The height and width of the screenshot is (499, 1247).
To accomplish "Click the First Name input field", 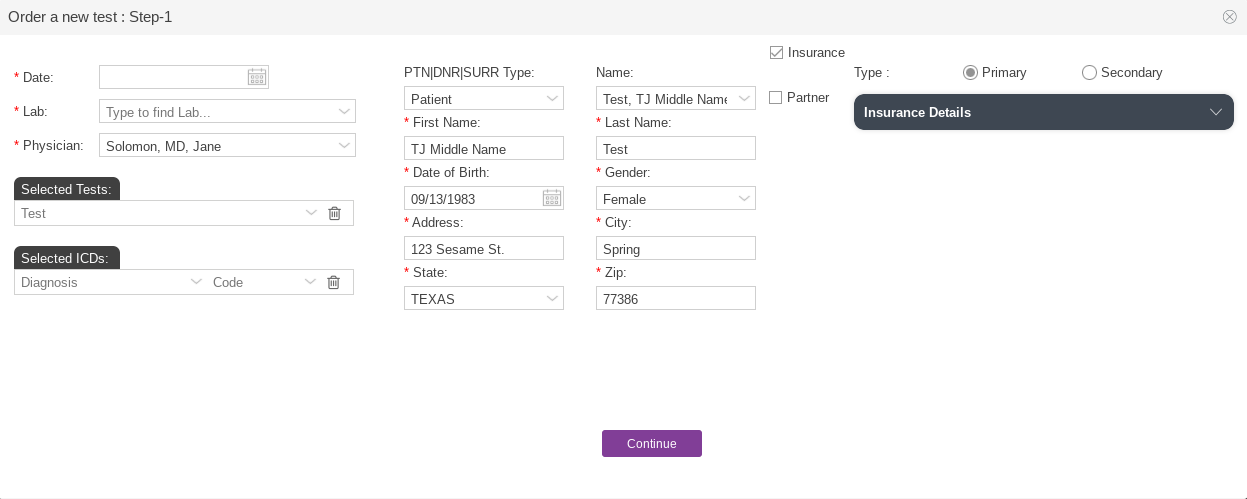I will 484,148.
